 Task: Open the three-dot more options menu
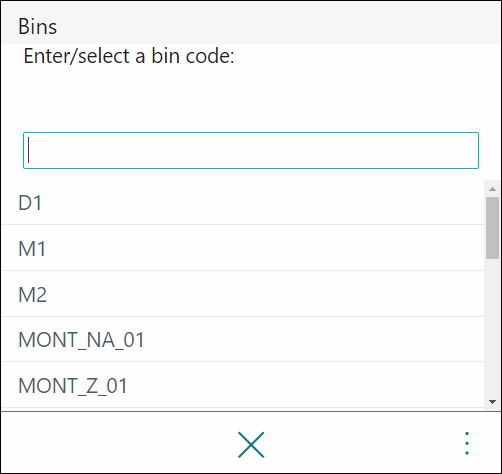point(467,443)
